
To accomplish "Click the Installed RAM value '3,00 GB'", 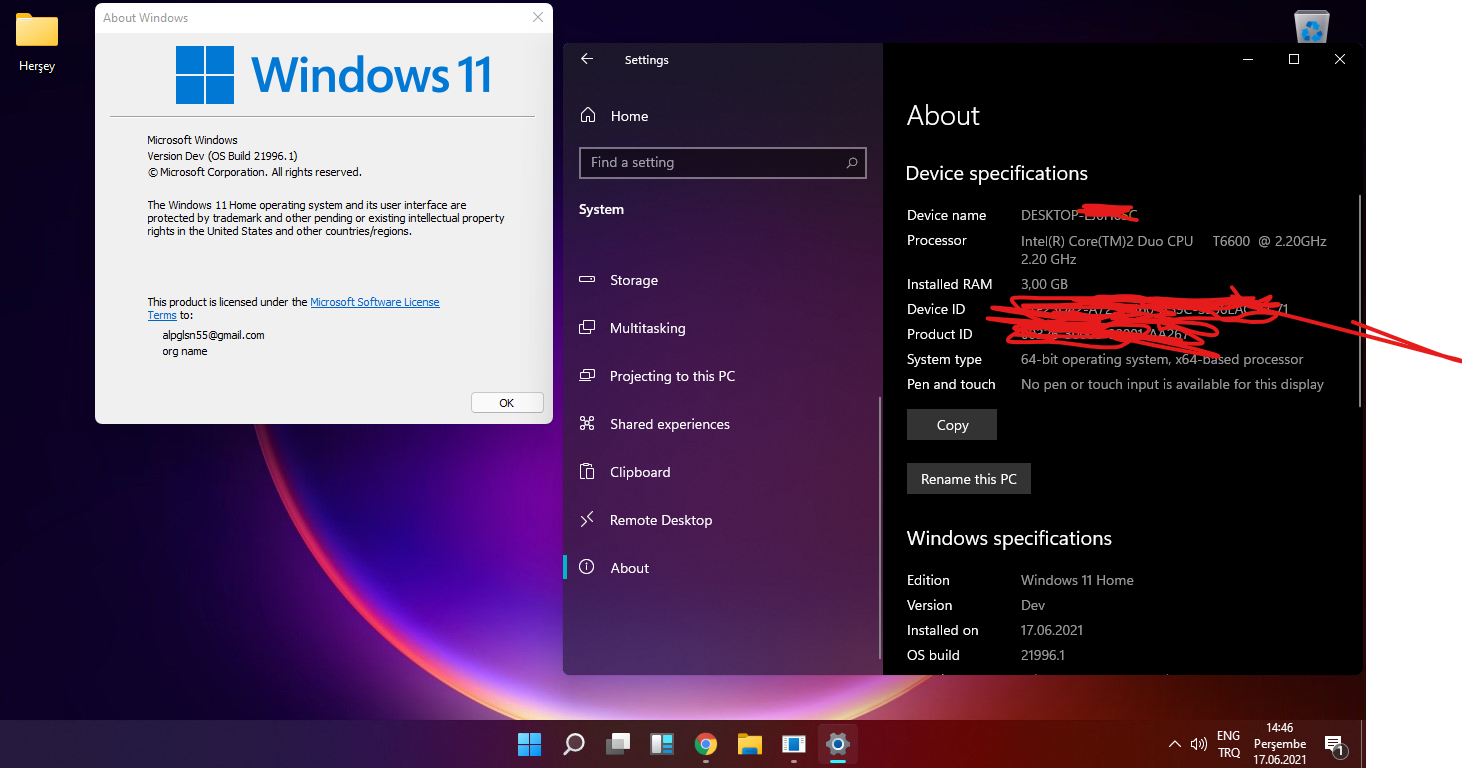I will [1044, 284].
